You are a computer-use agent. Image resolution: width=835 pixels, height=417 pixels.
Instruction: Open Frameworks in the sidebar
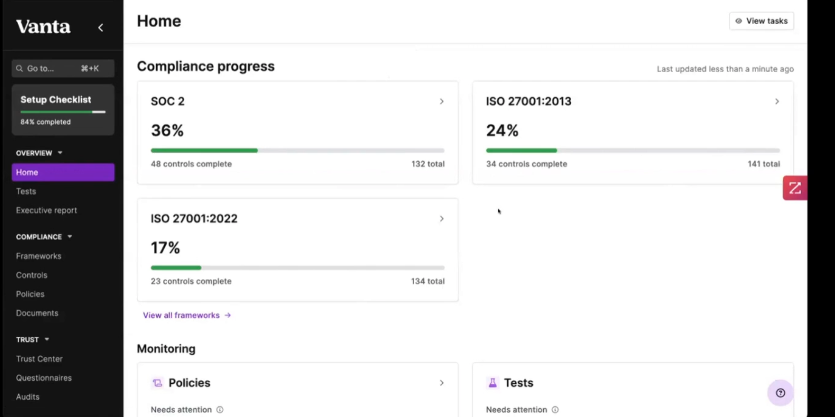(x=38, y=256)
